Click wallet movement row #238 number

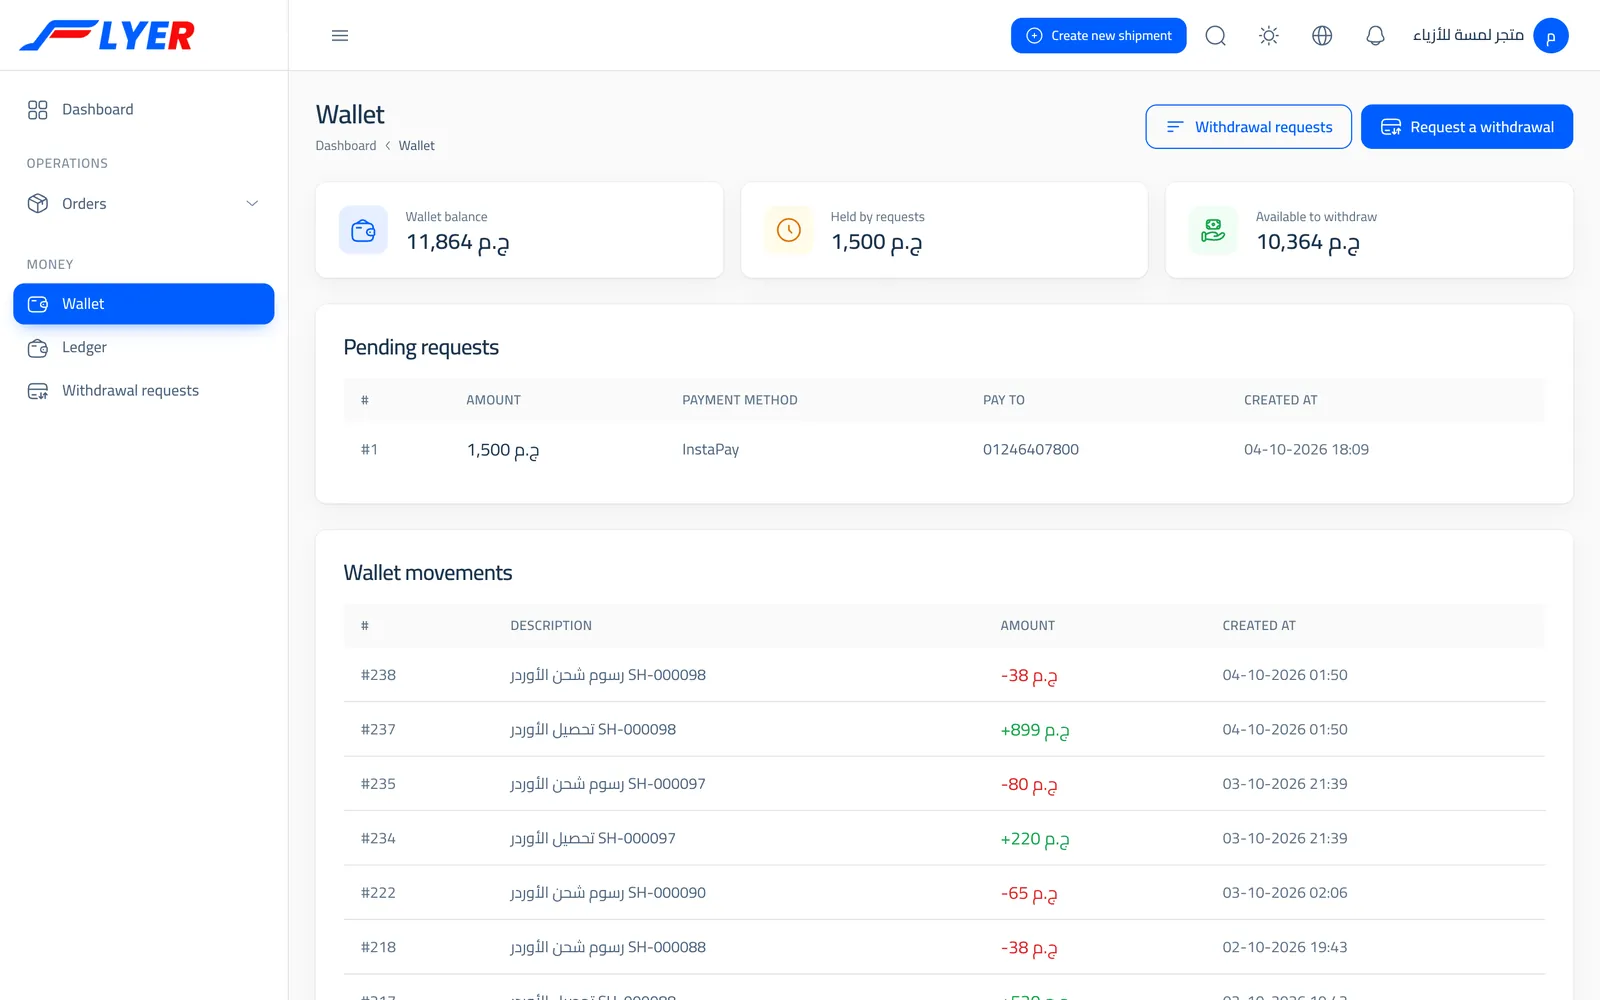click(378, 675)
